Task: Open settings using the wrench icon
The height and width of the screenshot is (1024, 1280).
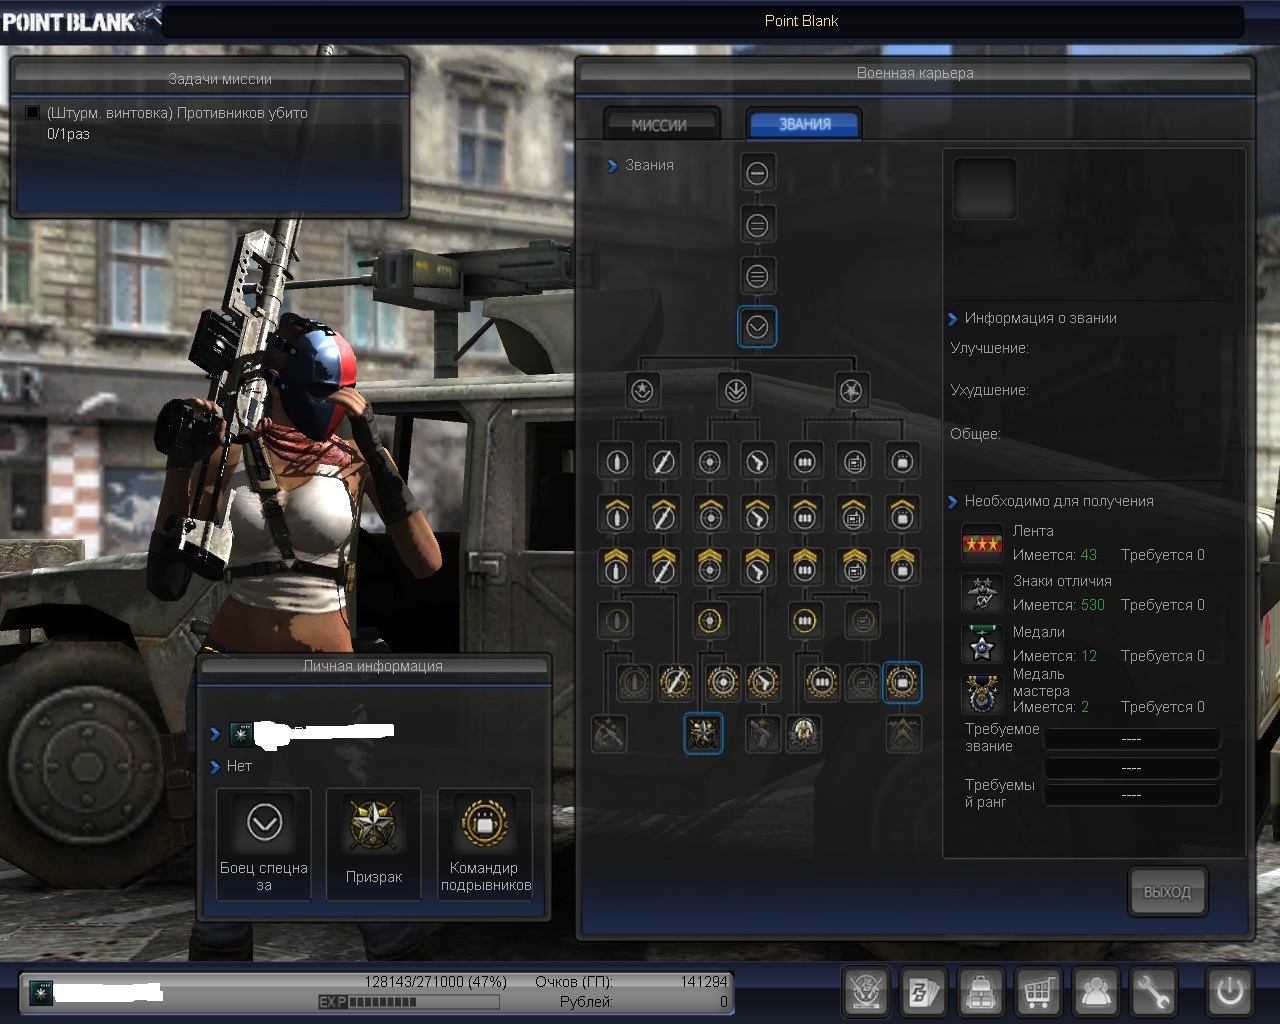Action: [x=1154, y=993]
